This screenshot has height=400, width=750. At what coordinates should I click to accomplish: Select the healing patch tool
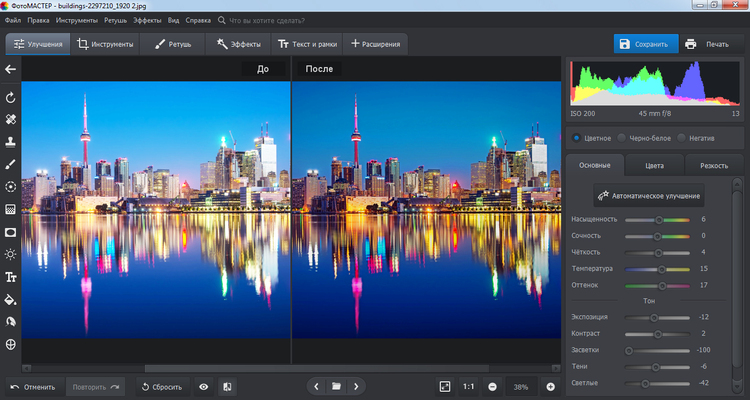(x=11, y=119)
